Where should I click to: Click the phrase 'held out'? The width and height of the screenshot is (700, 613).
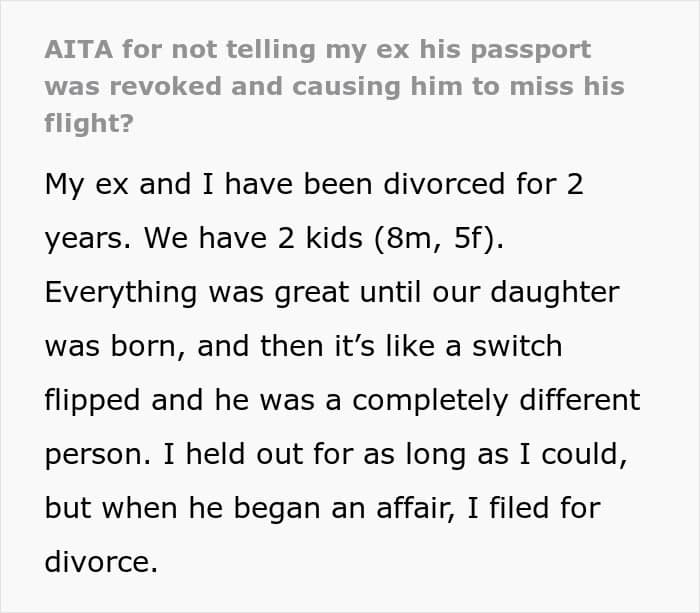(244, 454)
